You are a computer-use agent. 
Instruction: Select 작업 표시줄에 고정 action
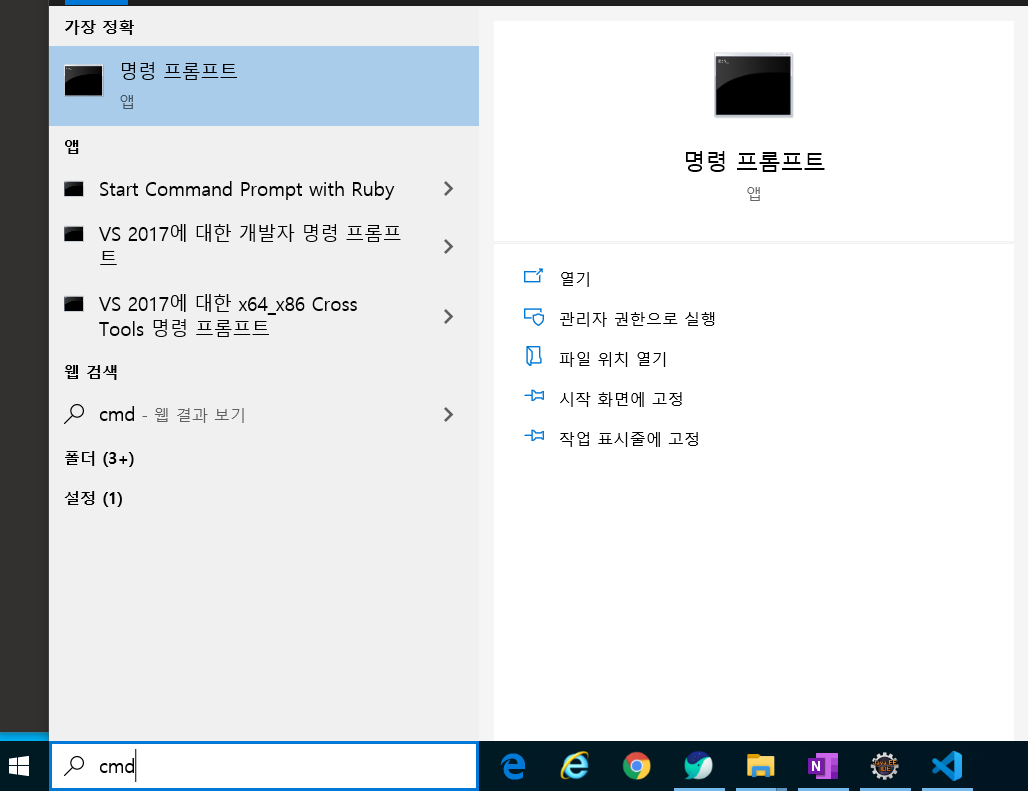[629, 438]
